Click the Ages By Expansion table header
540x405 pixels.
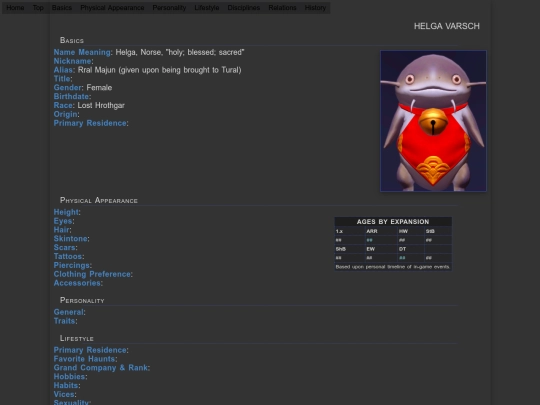tap(393, 222)
